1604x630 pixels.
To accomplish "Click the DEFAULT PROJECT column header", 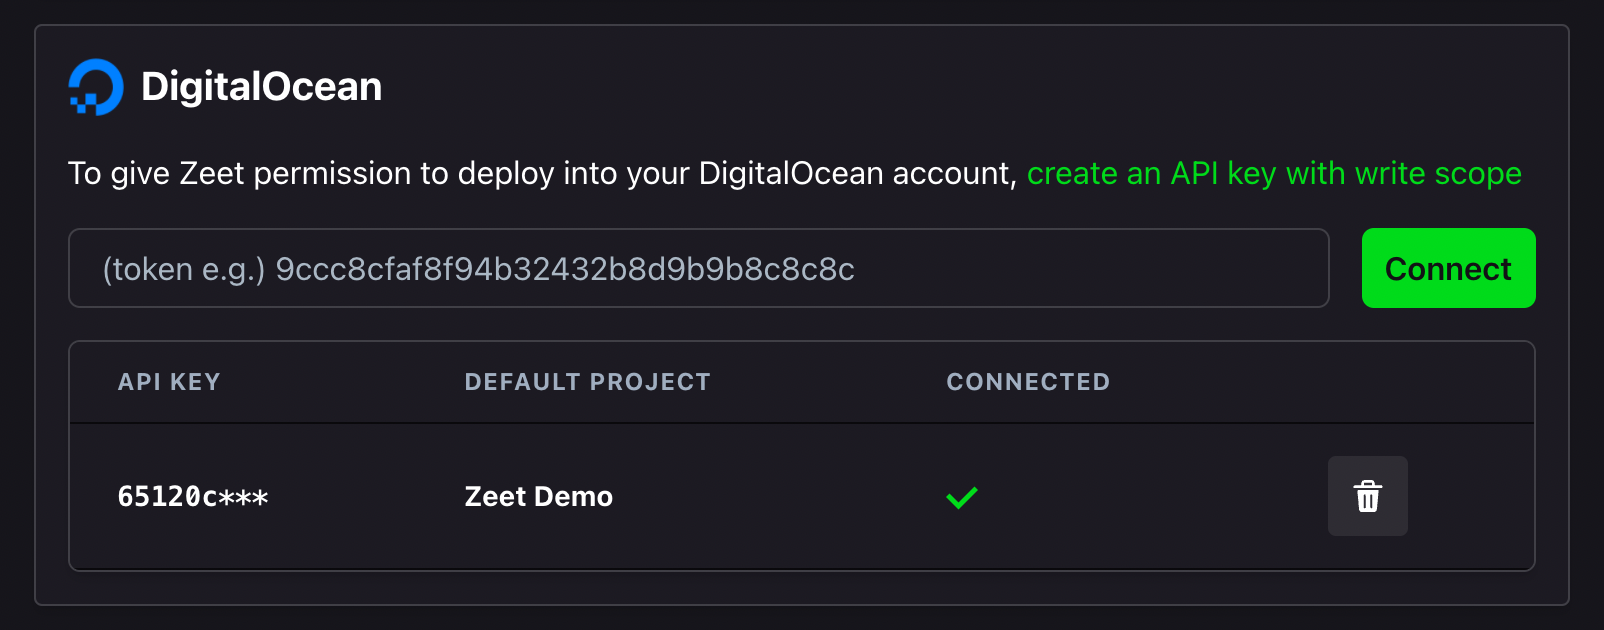I will tap(587, 382).
